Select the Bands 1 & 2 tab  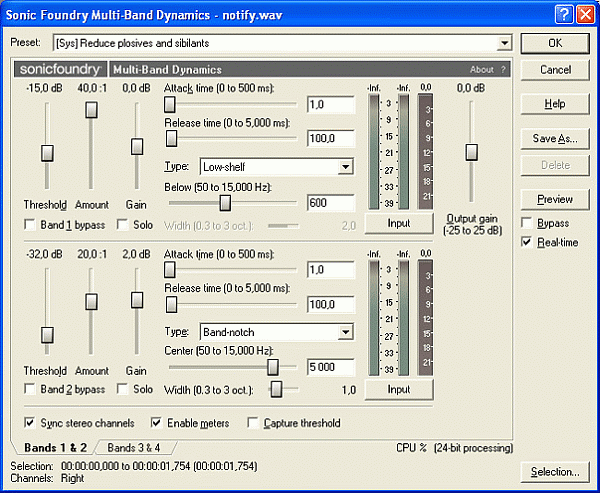click(x=55, y=447)
